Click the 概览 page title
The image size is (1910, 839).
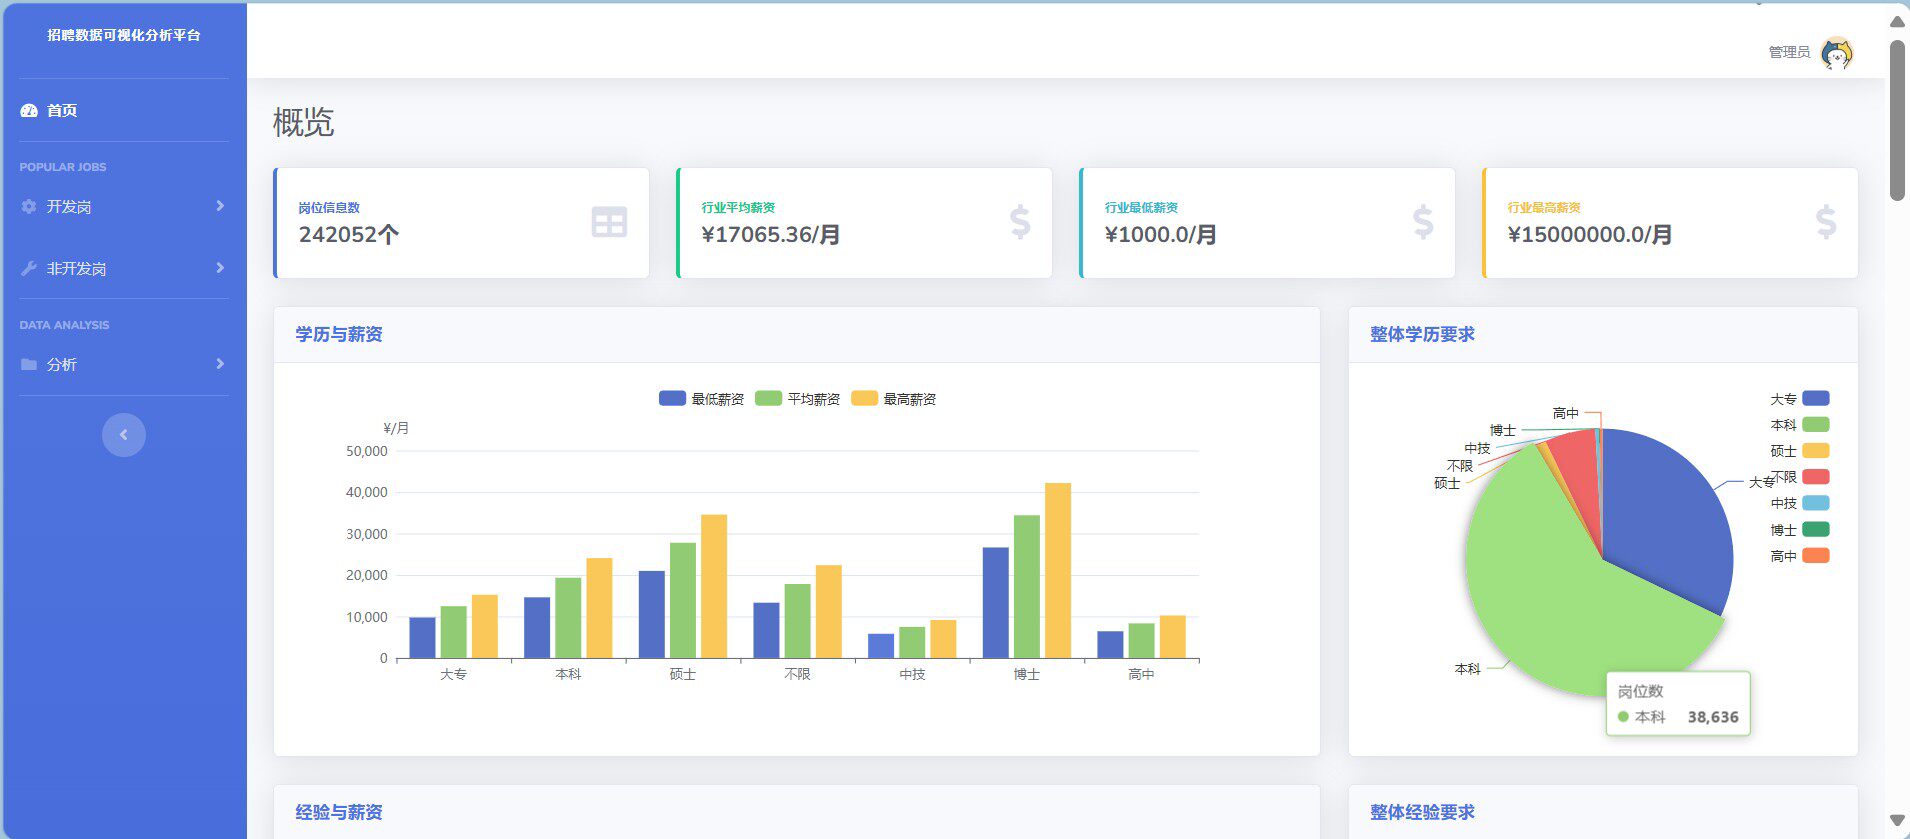tap(303, 122)
